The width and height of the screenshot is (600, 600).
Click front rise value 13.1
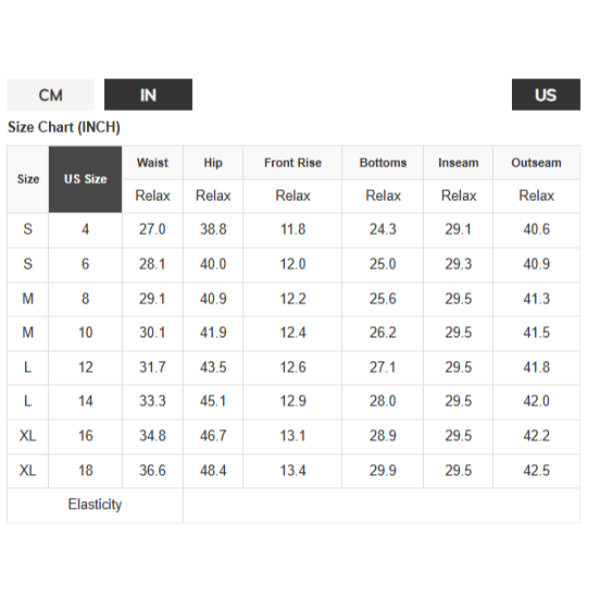pyautogui.click(x=293, y=435)
